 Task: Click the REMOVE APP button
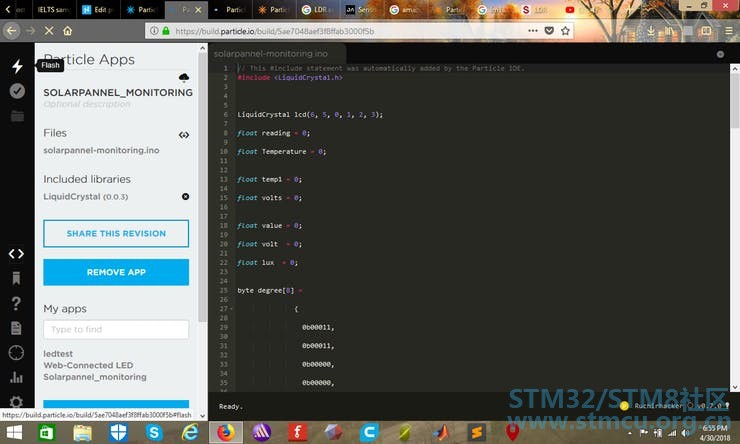[x=116, y=272]
